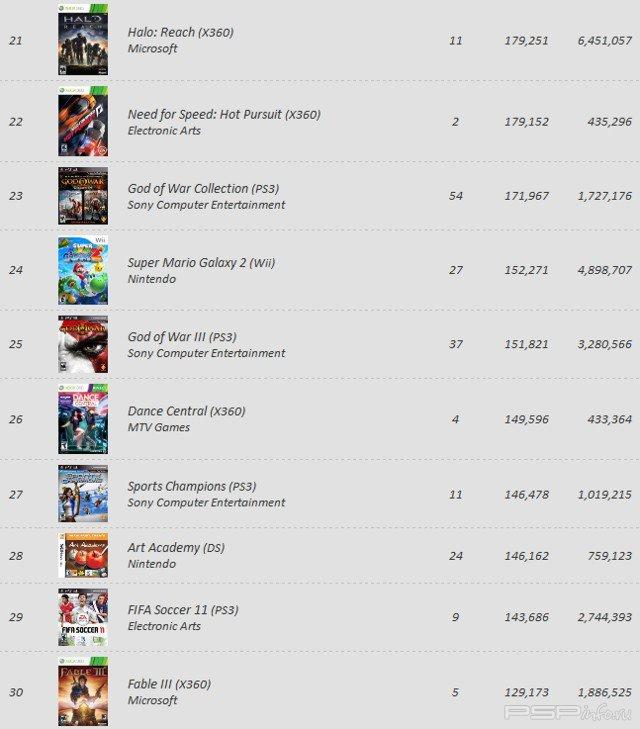Select the Art Academy box art
Image resolution: width=640 pixels, height=729 pixels.
82,555
